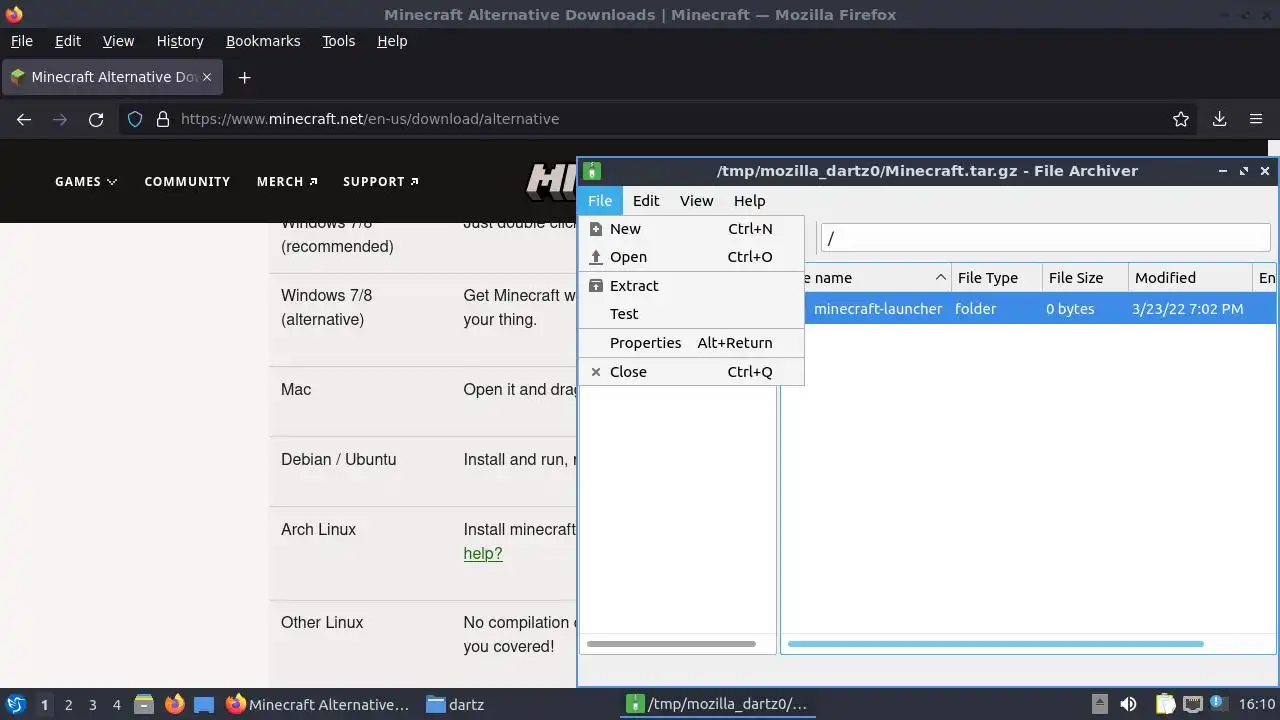1280x720 pixels.
Task: Switch to workspace 2
Action: point(68,705)
